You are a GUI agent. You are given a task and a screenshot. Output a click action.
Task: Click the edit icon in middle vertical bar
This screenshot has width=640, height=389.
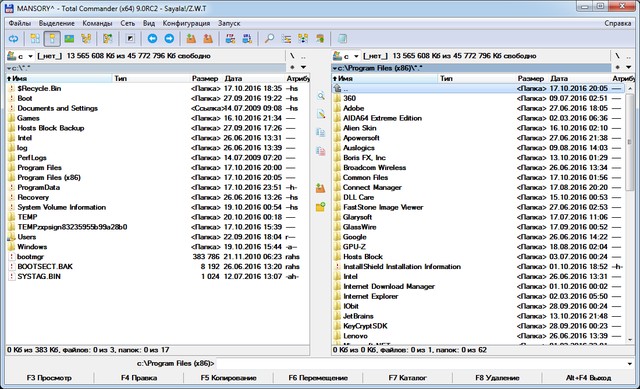pos(321,114)
